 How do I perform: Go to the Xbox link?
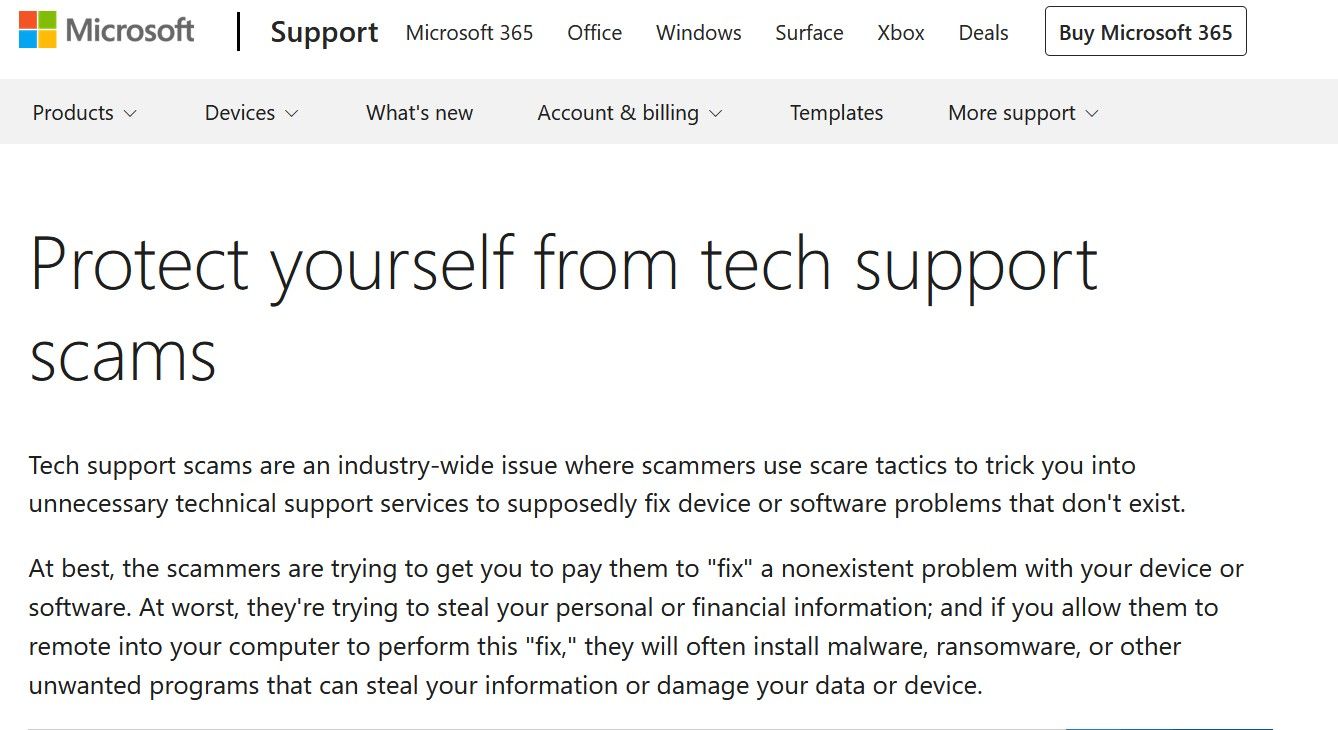900,32
